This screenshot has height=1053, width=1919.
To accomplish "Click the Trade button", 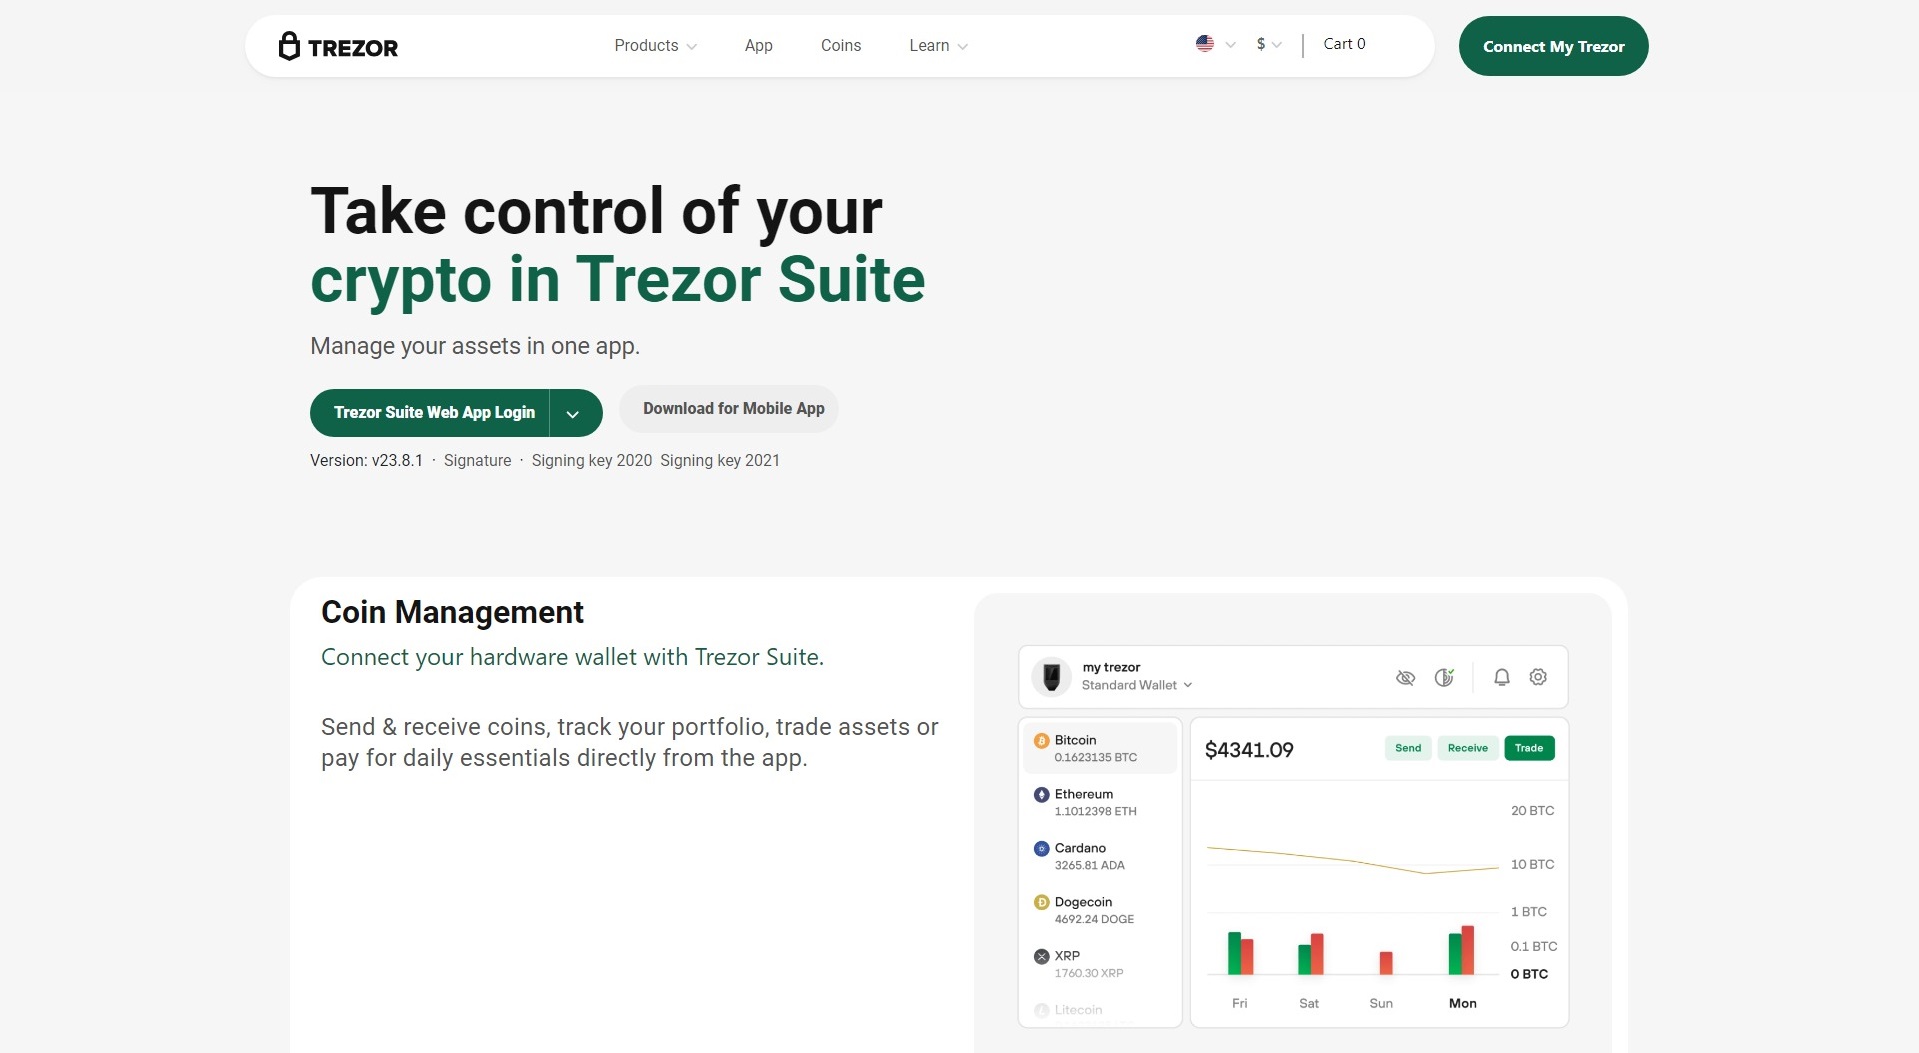I will click(1529, 748).
